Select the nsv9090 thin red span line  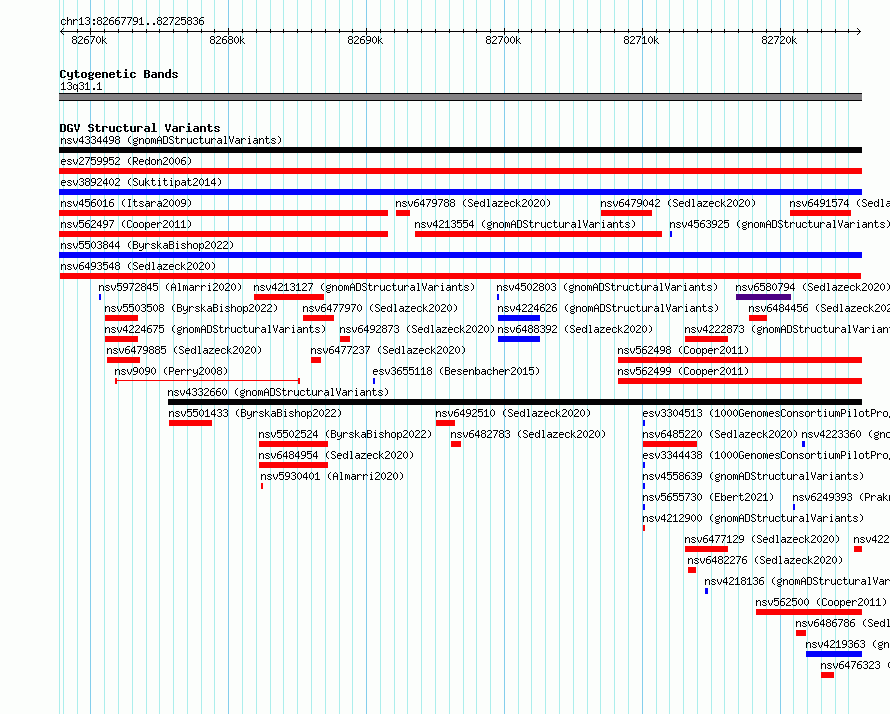pos(207,381)
